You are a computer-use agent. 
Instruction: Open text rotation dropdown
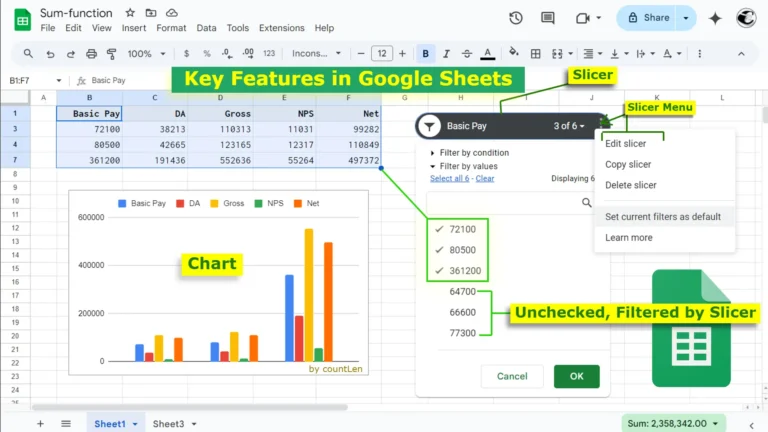672,54
